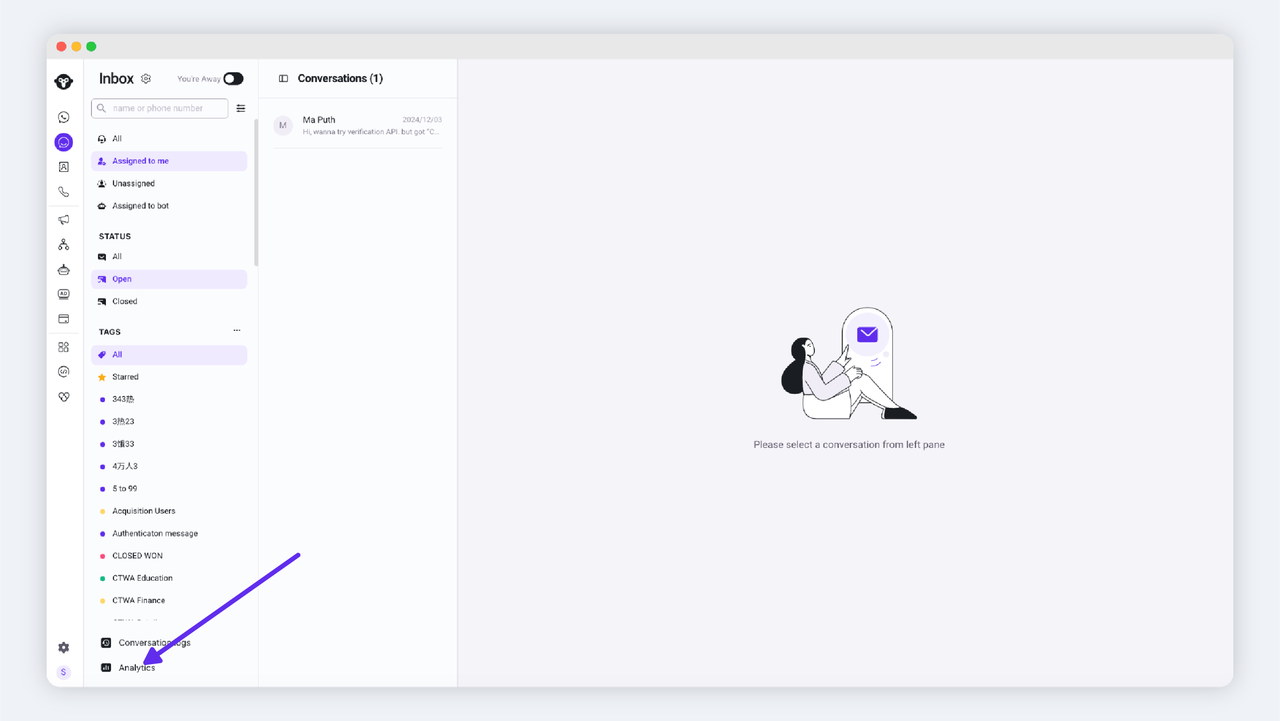Select the Closed status filter
The height and width of the screenshot is (721, 1280).
coord(124,301)
